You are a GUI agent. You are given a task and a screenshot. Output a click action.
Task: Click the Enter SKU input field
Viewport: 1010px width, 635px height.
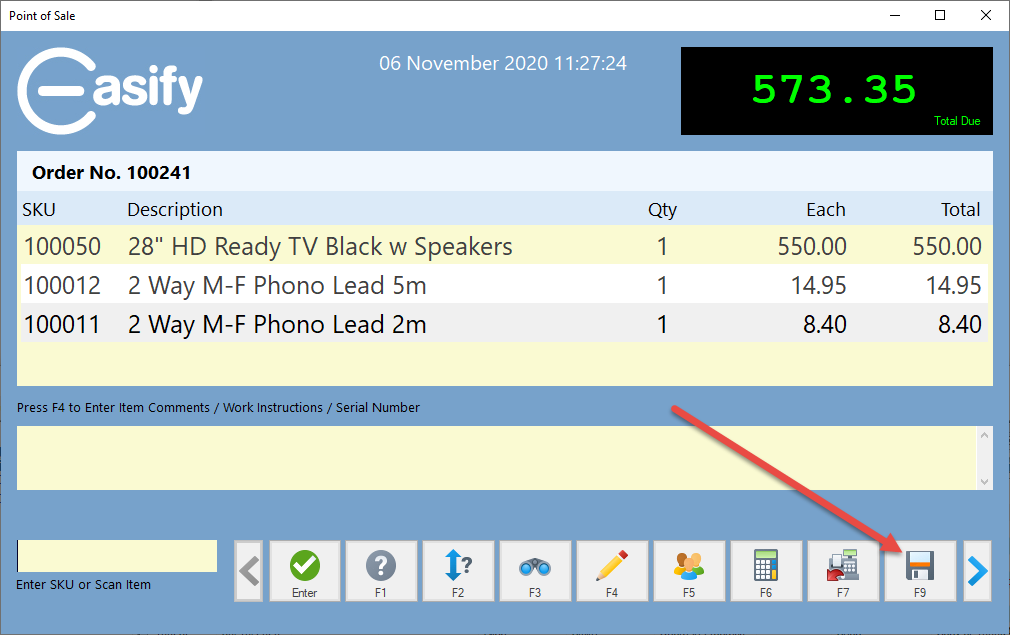click(x=117, y=556)
